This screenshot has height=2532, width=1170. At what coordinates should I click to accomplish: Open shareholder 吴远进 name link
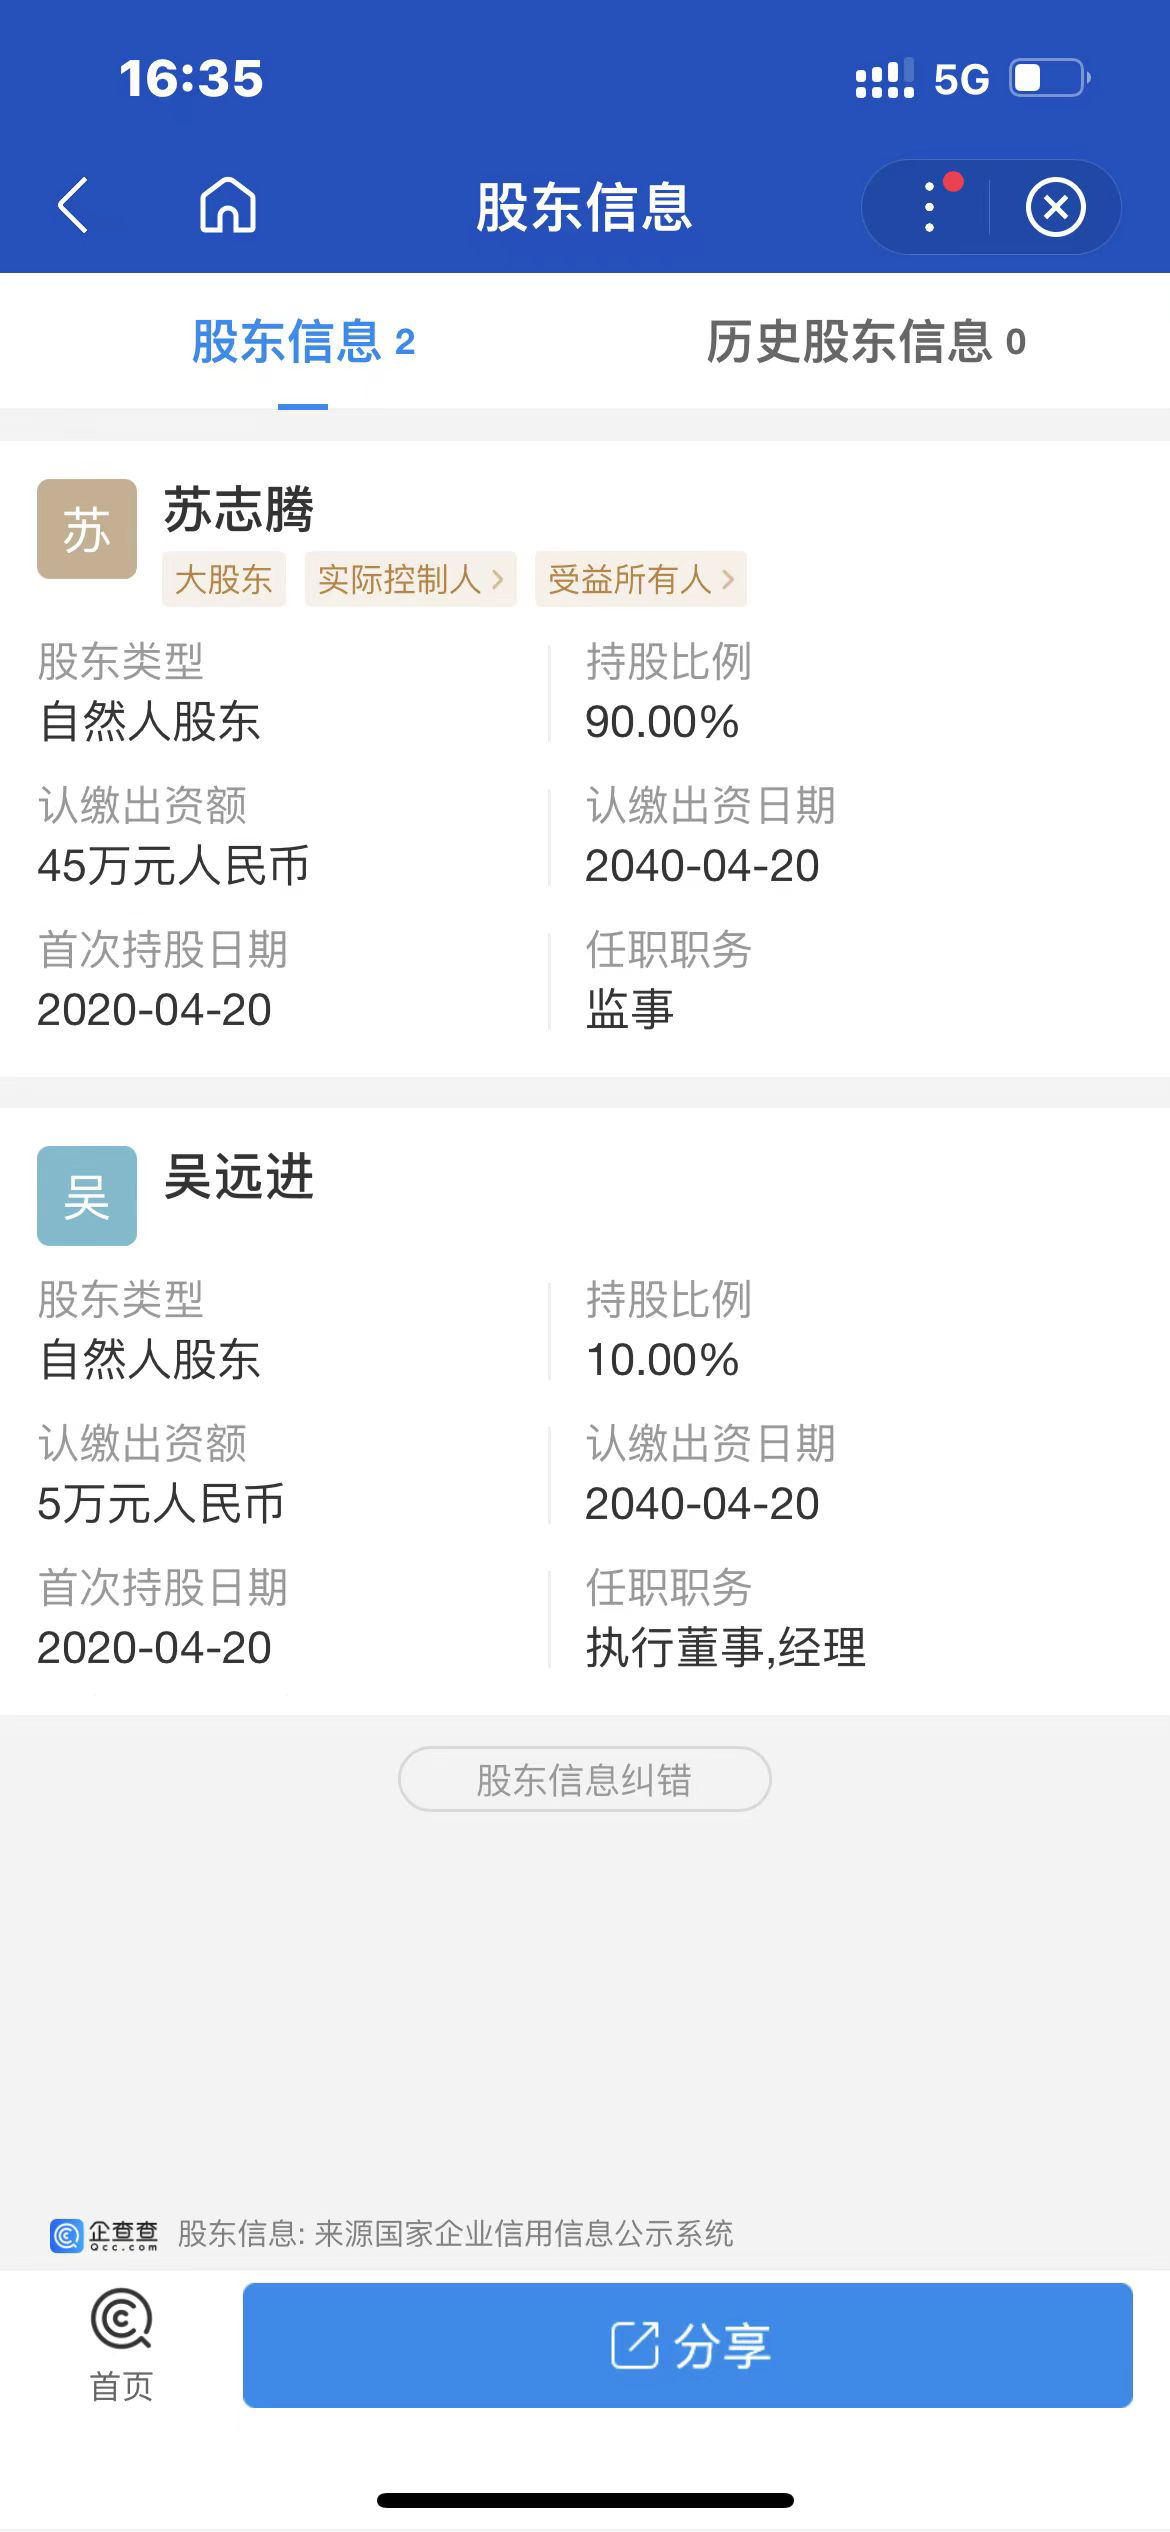pyautogui.click(x=239, y=1176)
